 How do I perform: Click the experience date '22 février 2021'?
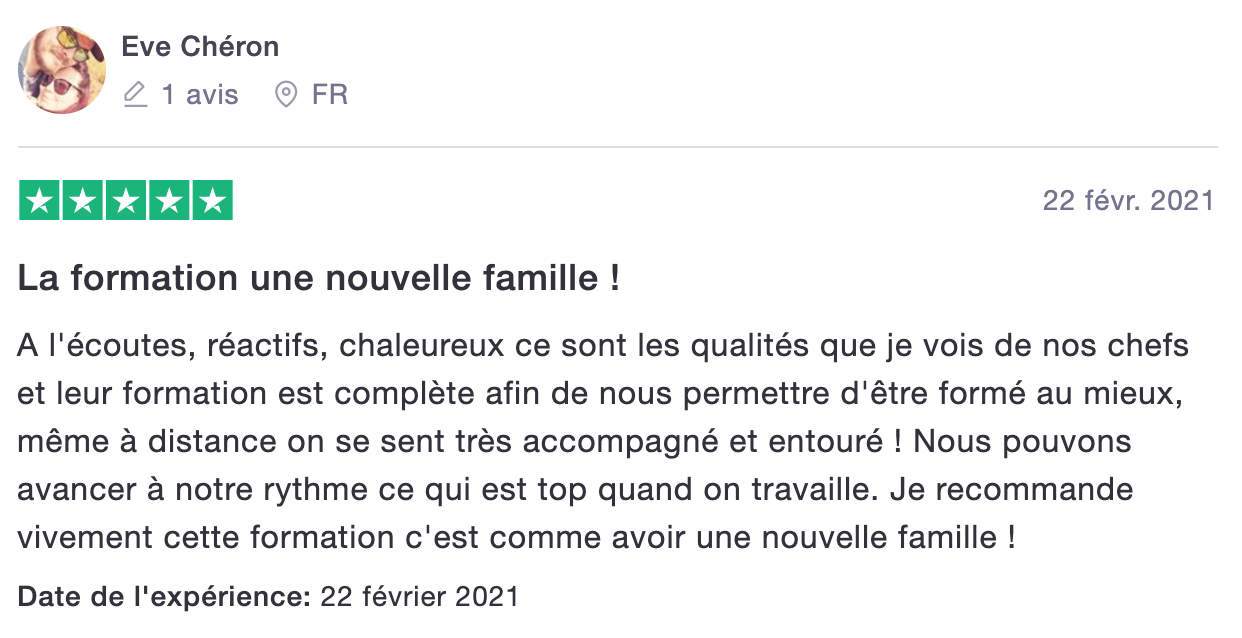click(x=419, y=598)
